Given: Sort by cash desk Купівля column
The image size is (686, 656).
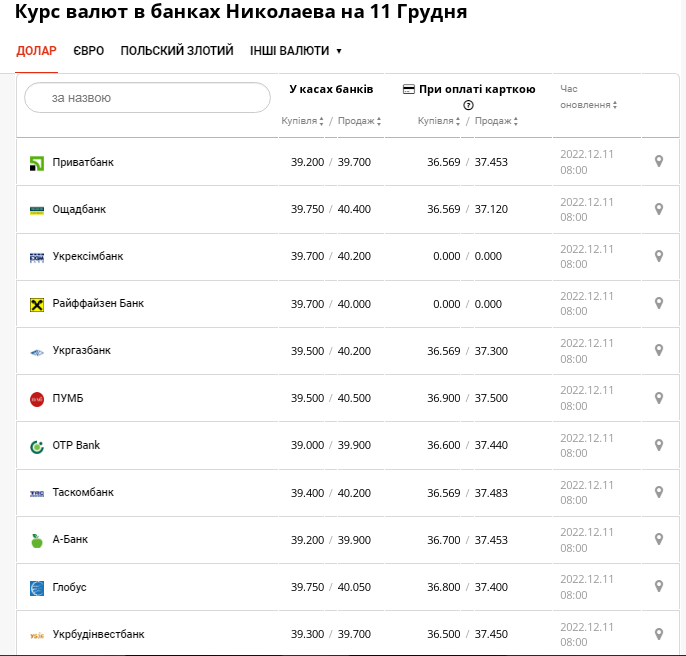Looking at the screenshot, I should pos(302,121).
